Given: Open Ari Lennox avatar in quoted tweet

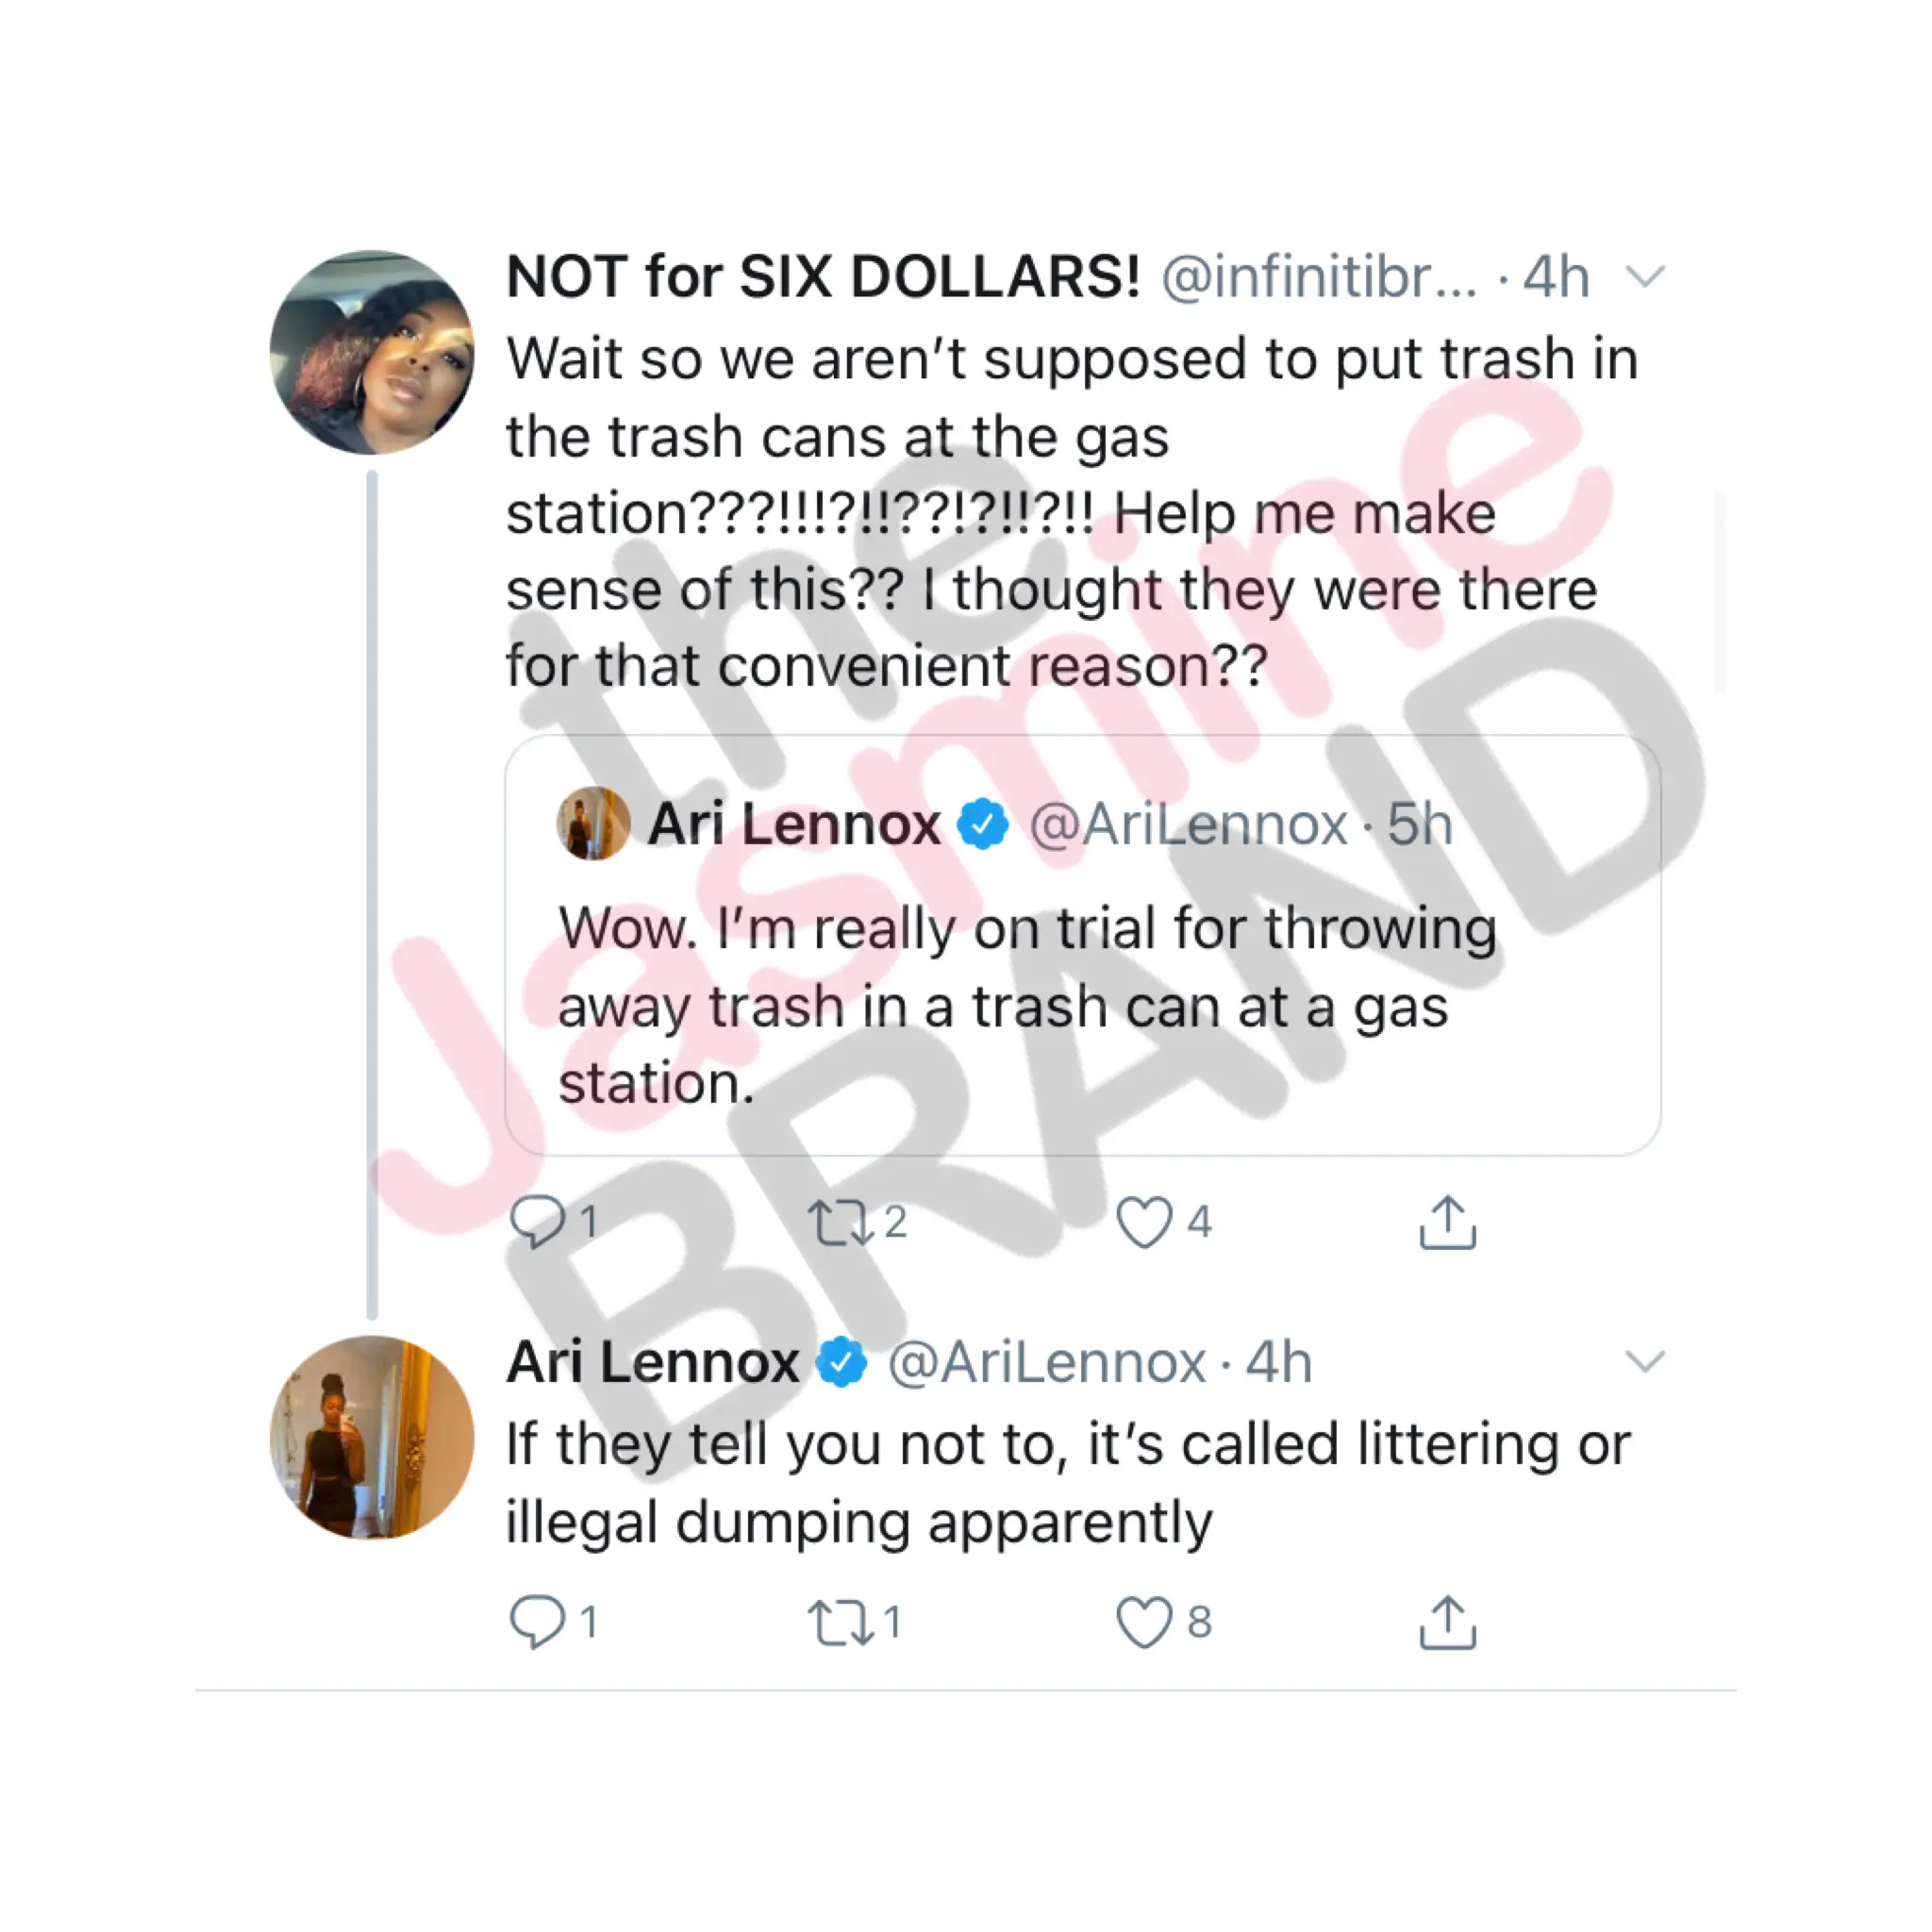Looking at the screenshot, I should (593, 823).
